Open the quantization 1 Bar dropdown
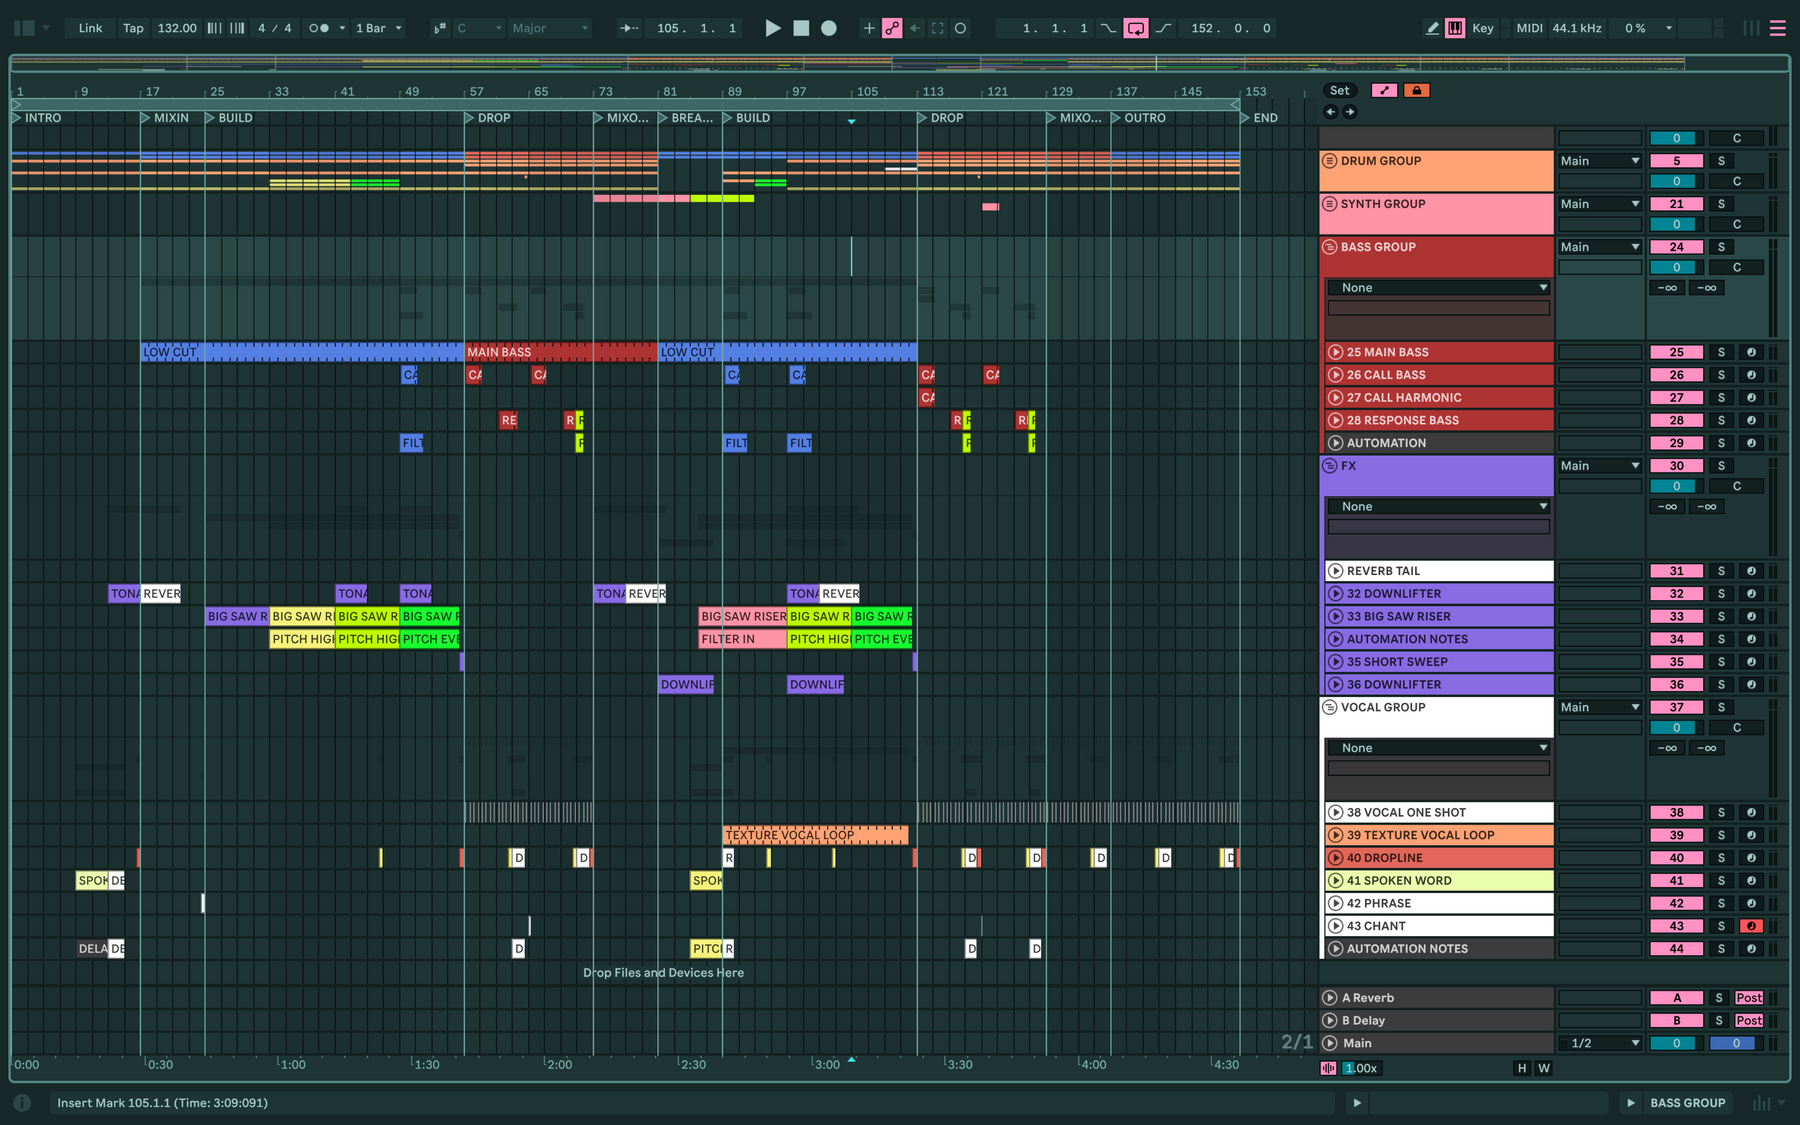 [x=379, y=28]
